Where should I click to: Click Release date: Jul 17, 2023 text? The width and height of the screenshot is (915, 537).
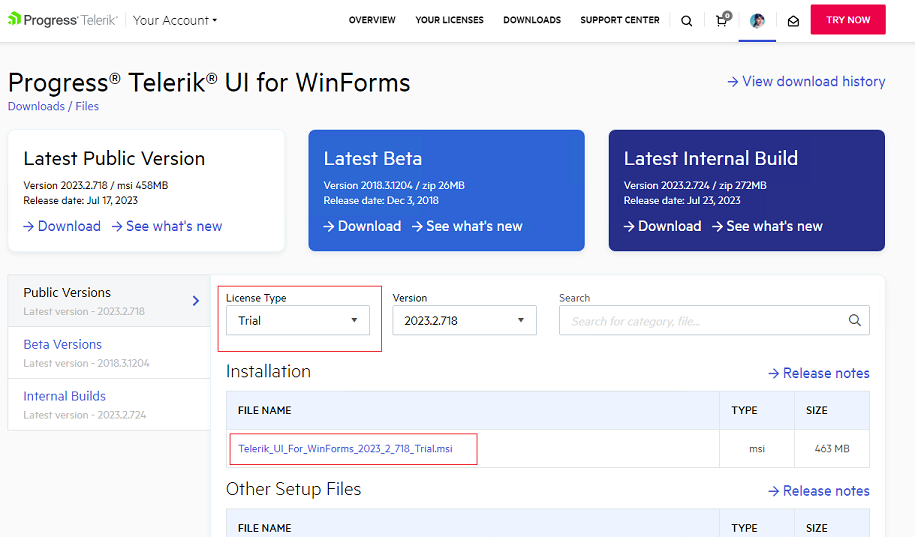(81, 200)
